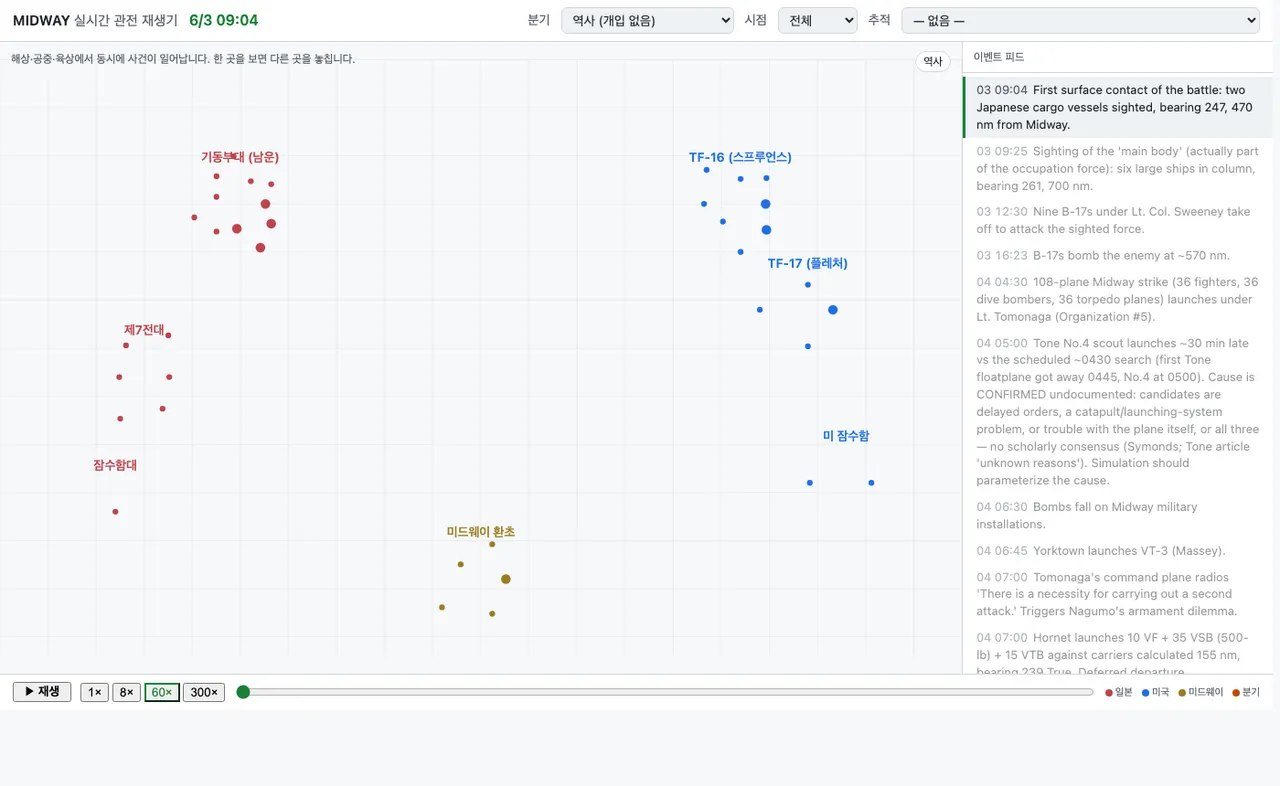Switch speed to 300×
Screen dimensions: 1280x786
click(204, 692)
